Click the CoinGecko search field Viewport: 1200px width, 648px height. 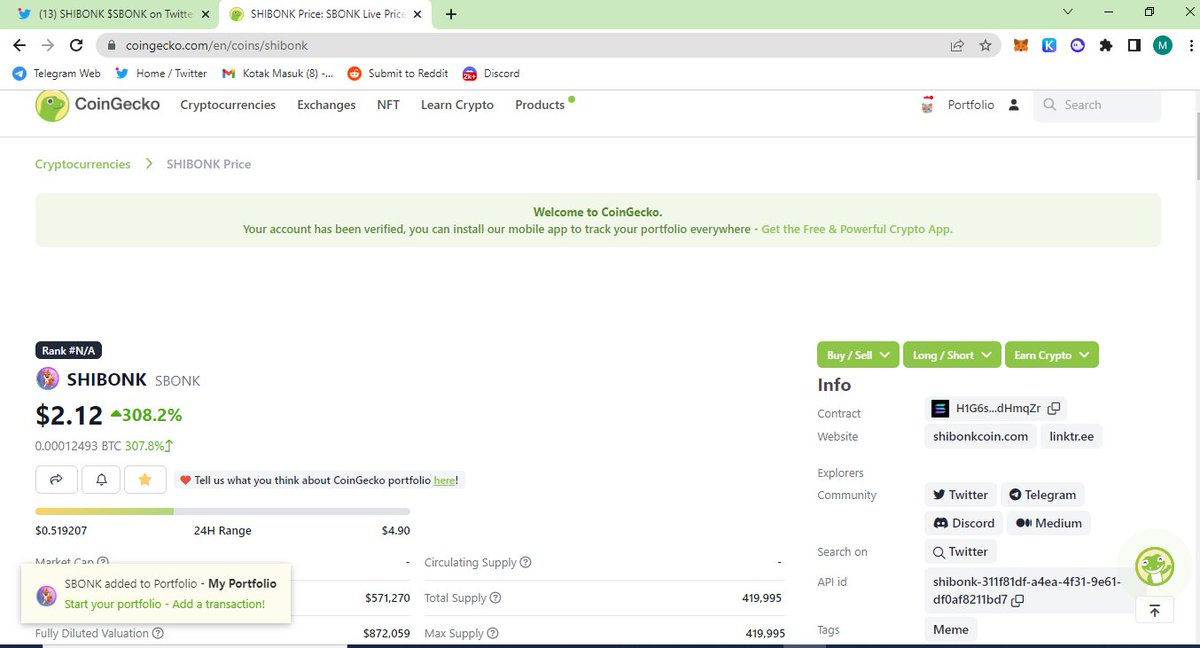[1097, 105]
